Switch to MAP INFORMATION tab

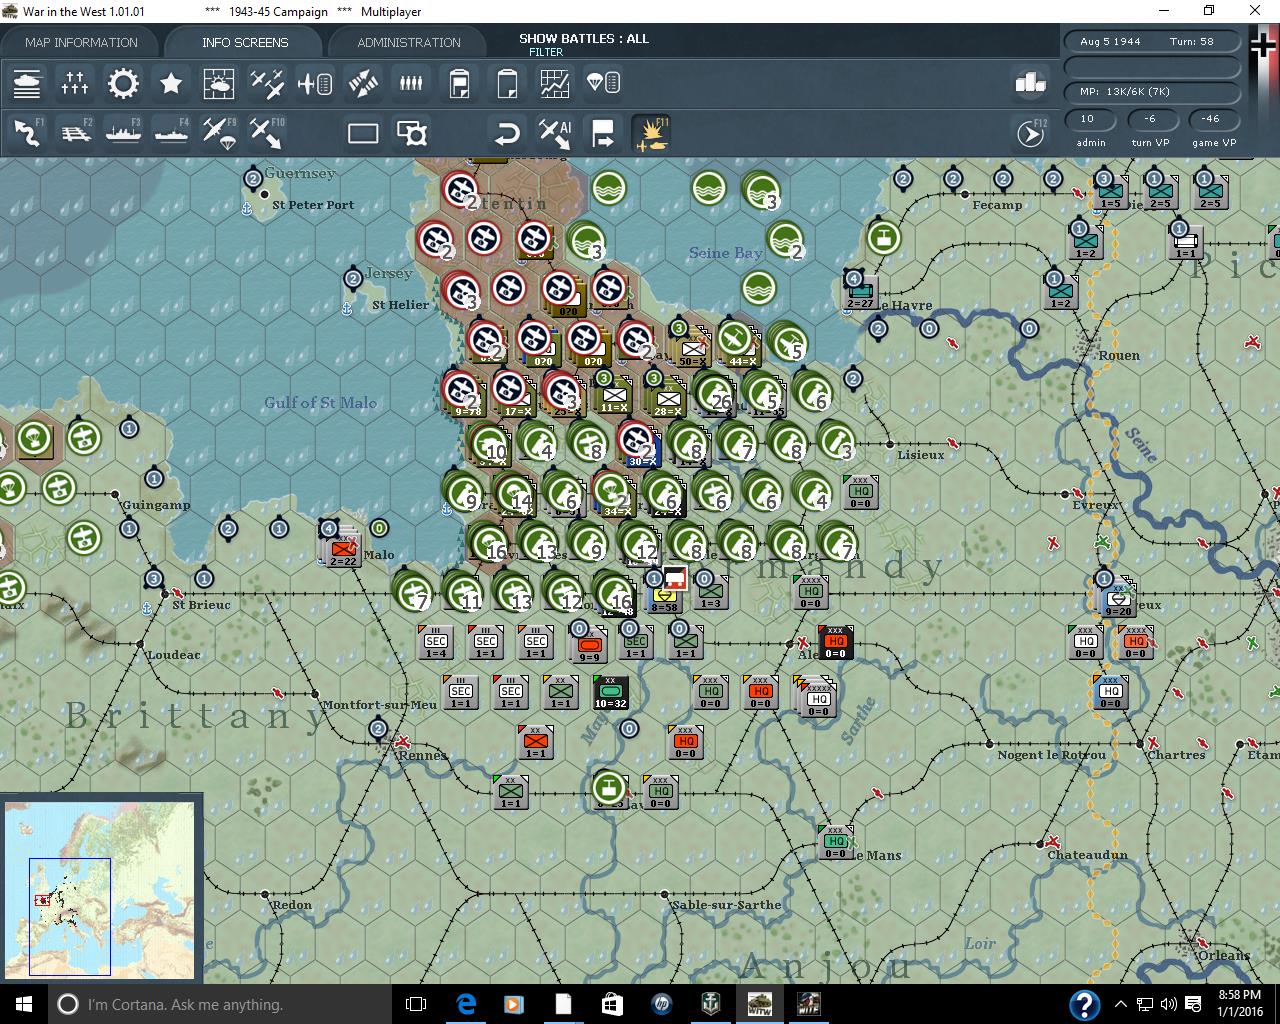click(x=81, y=42)
